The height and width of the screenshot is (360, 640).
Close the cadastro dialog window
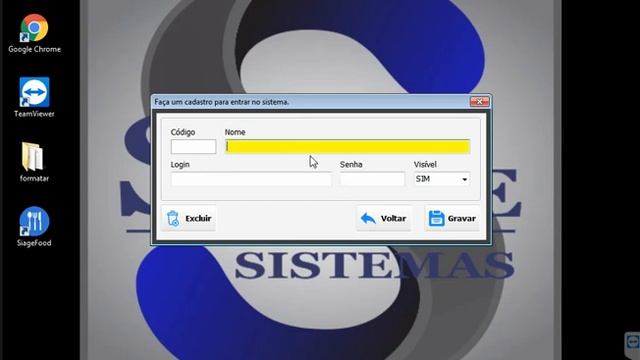[x=480, y=101]
